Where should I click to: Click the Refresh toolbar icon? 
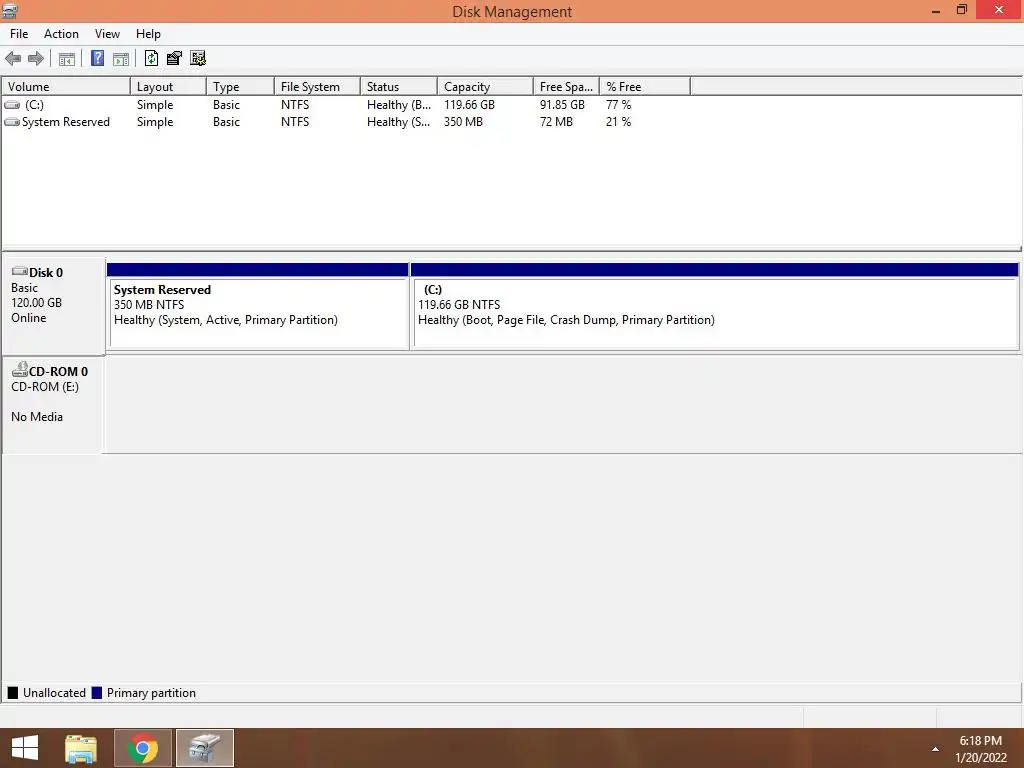coord(151,58)
